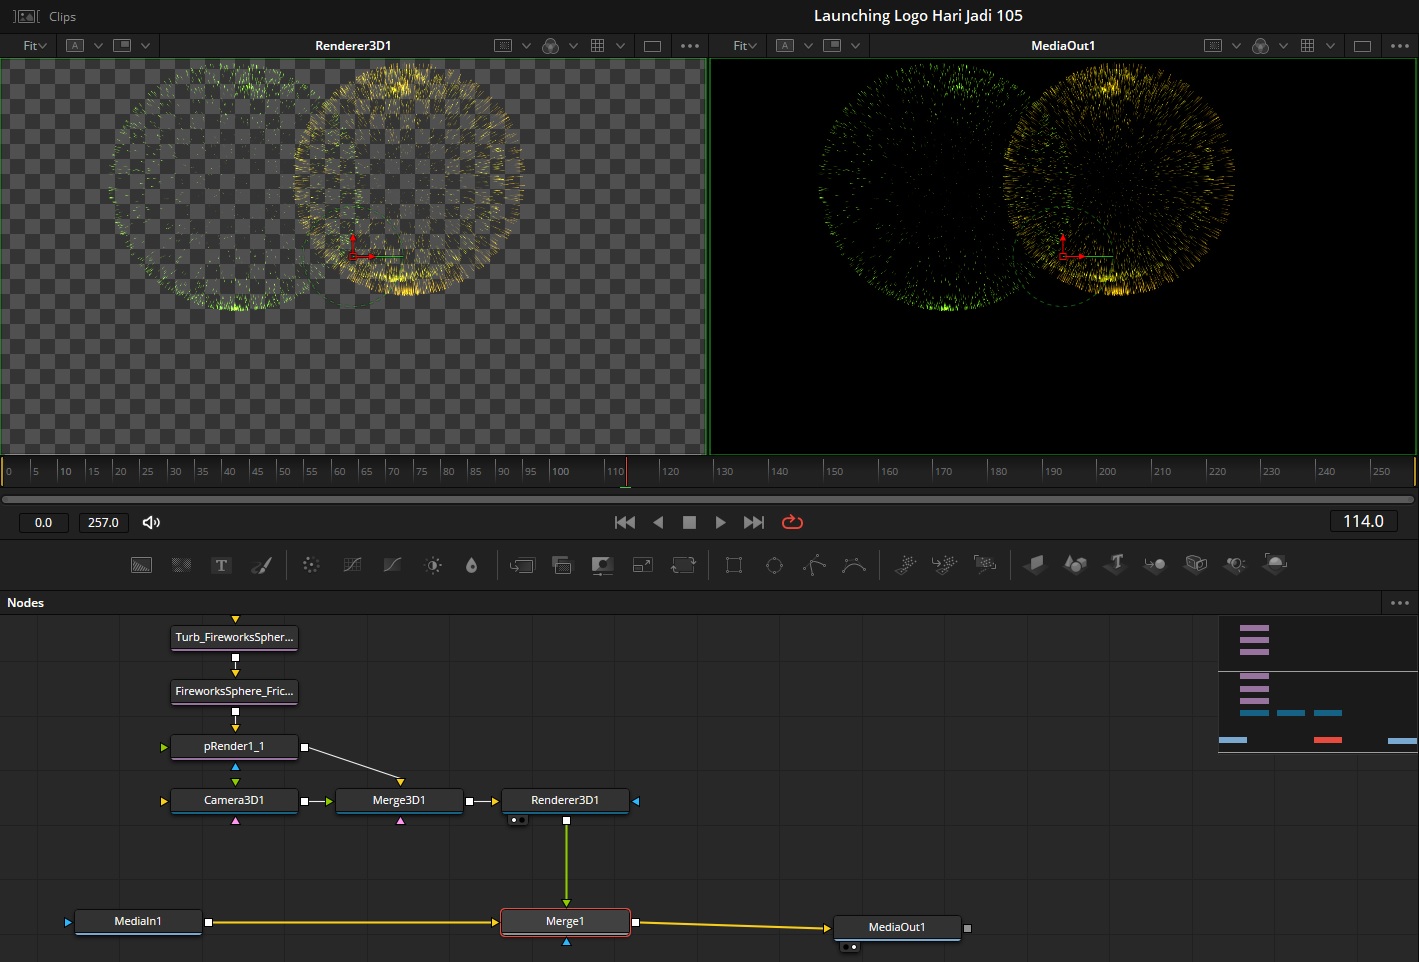Click the current frame field showing 114.0
The image size is (1419, 962).
coord(1363,521)
